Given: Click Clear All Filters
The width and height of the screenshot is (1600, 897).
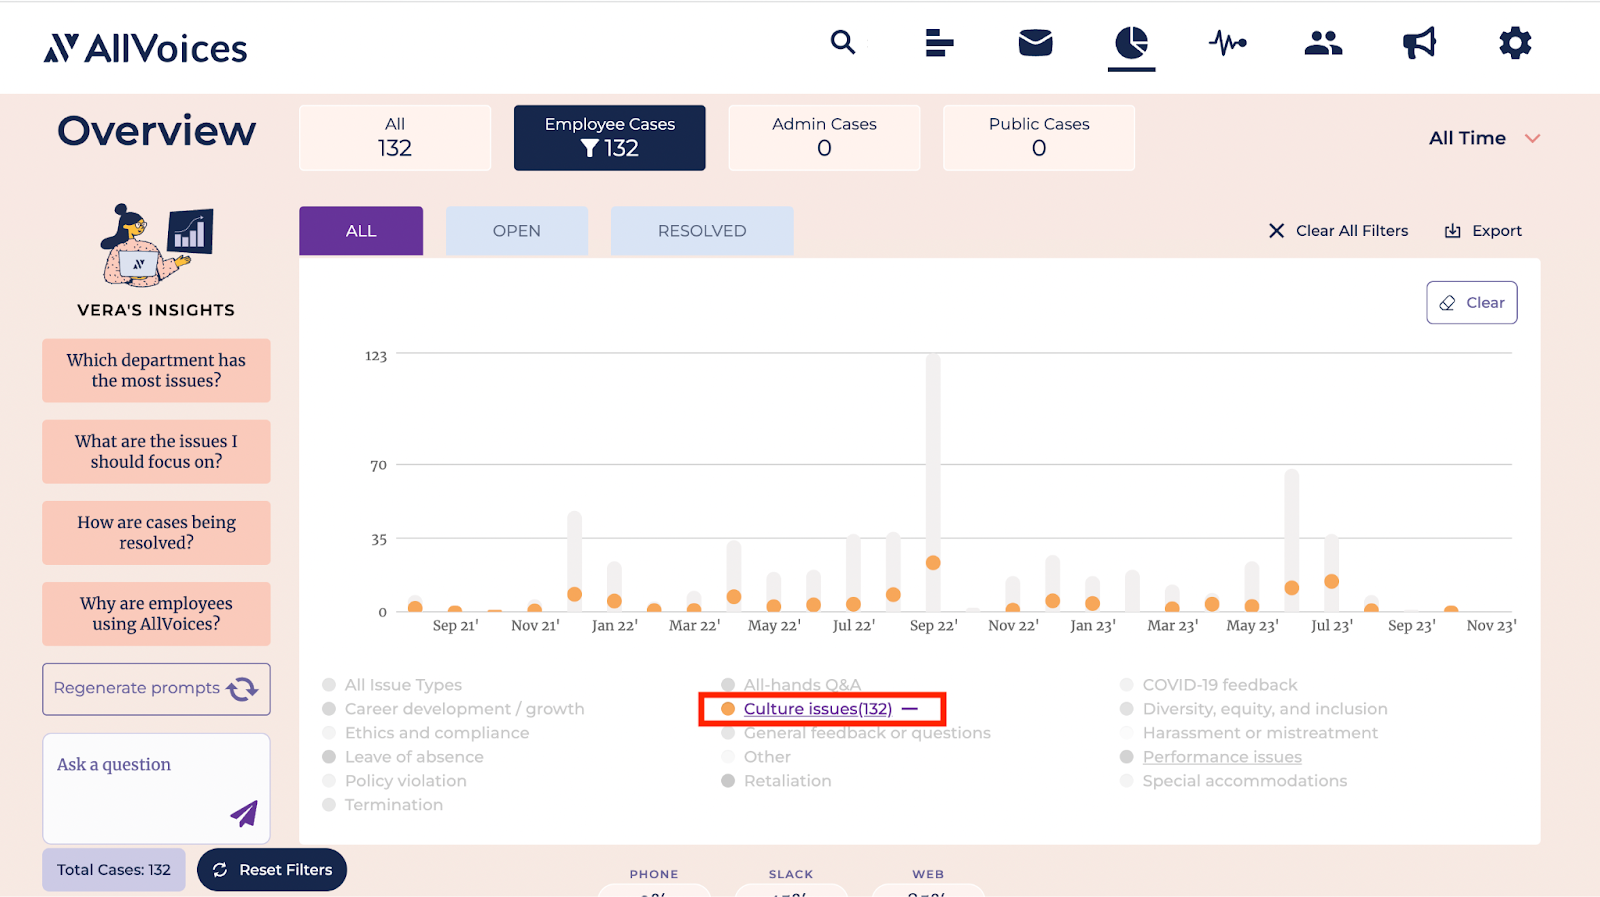Looking at the screenshot, I should tap(1339, 231).
